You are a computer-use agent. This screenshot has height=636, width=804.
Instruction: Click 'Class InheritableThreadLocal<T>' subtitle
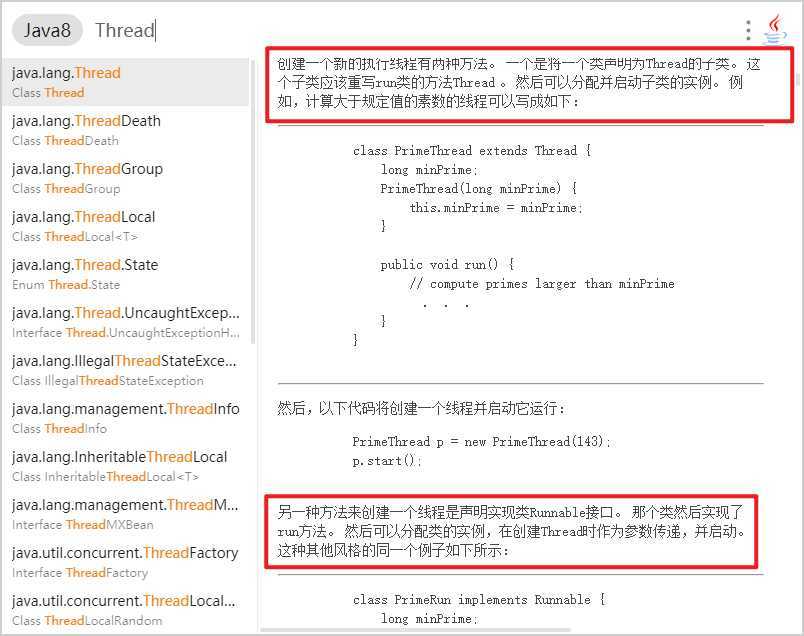tap(105, 476)
